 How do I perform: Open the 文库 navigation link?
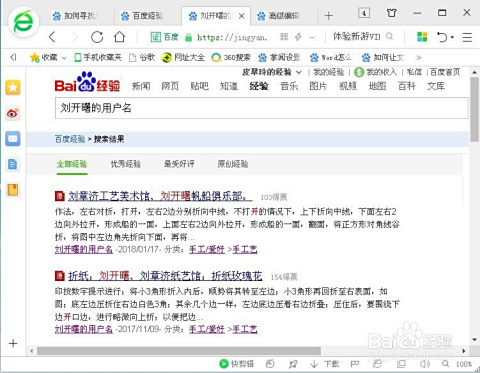coord(436,86)
